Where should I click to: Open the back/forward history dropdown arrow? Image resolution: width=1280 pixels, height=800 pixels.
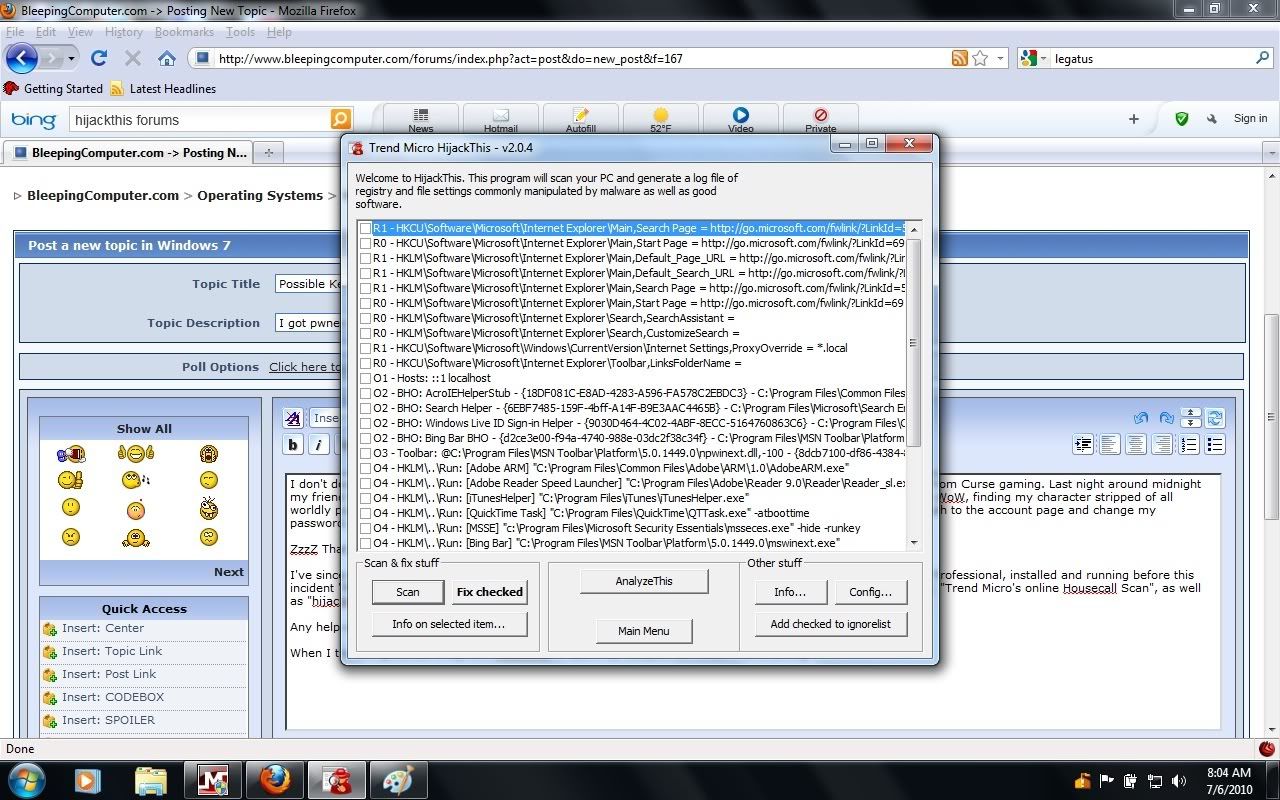tap(71, 59)
